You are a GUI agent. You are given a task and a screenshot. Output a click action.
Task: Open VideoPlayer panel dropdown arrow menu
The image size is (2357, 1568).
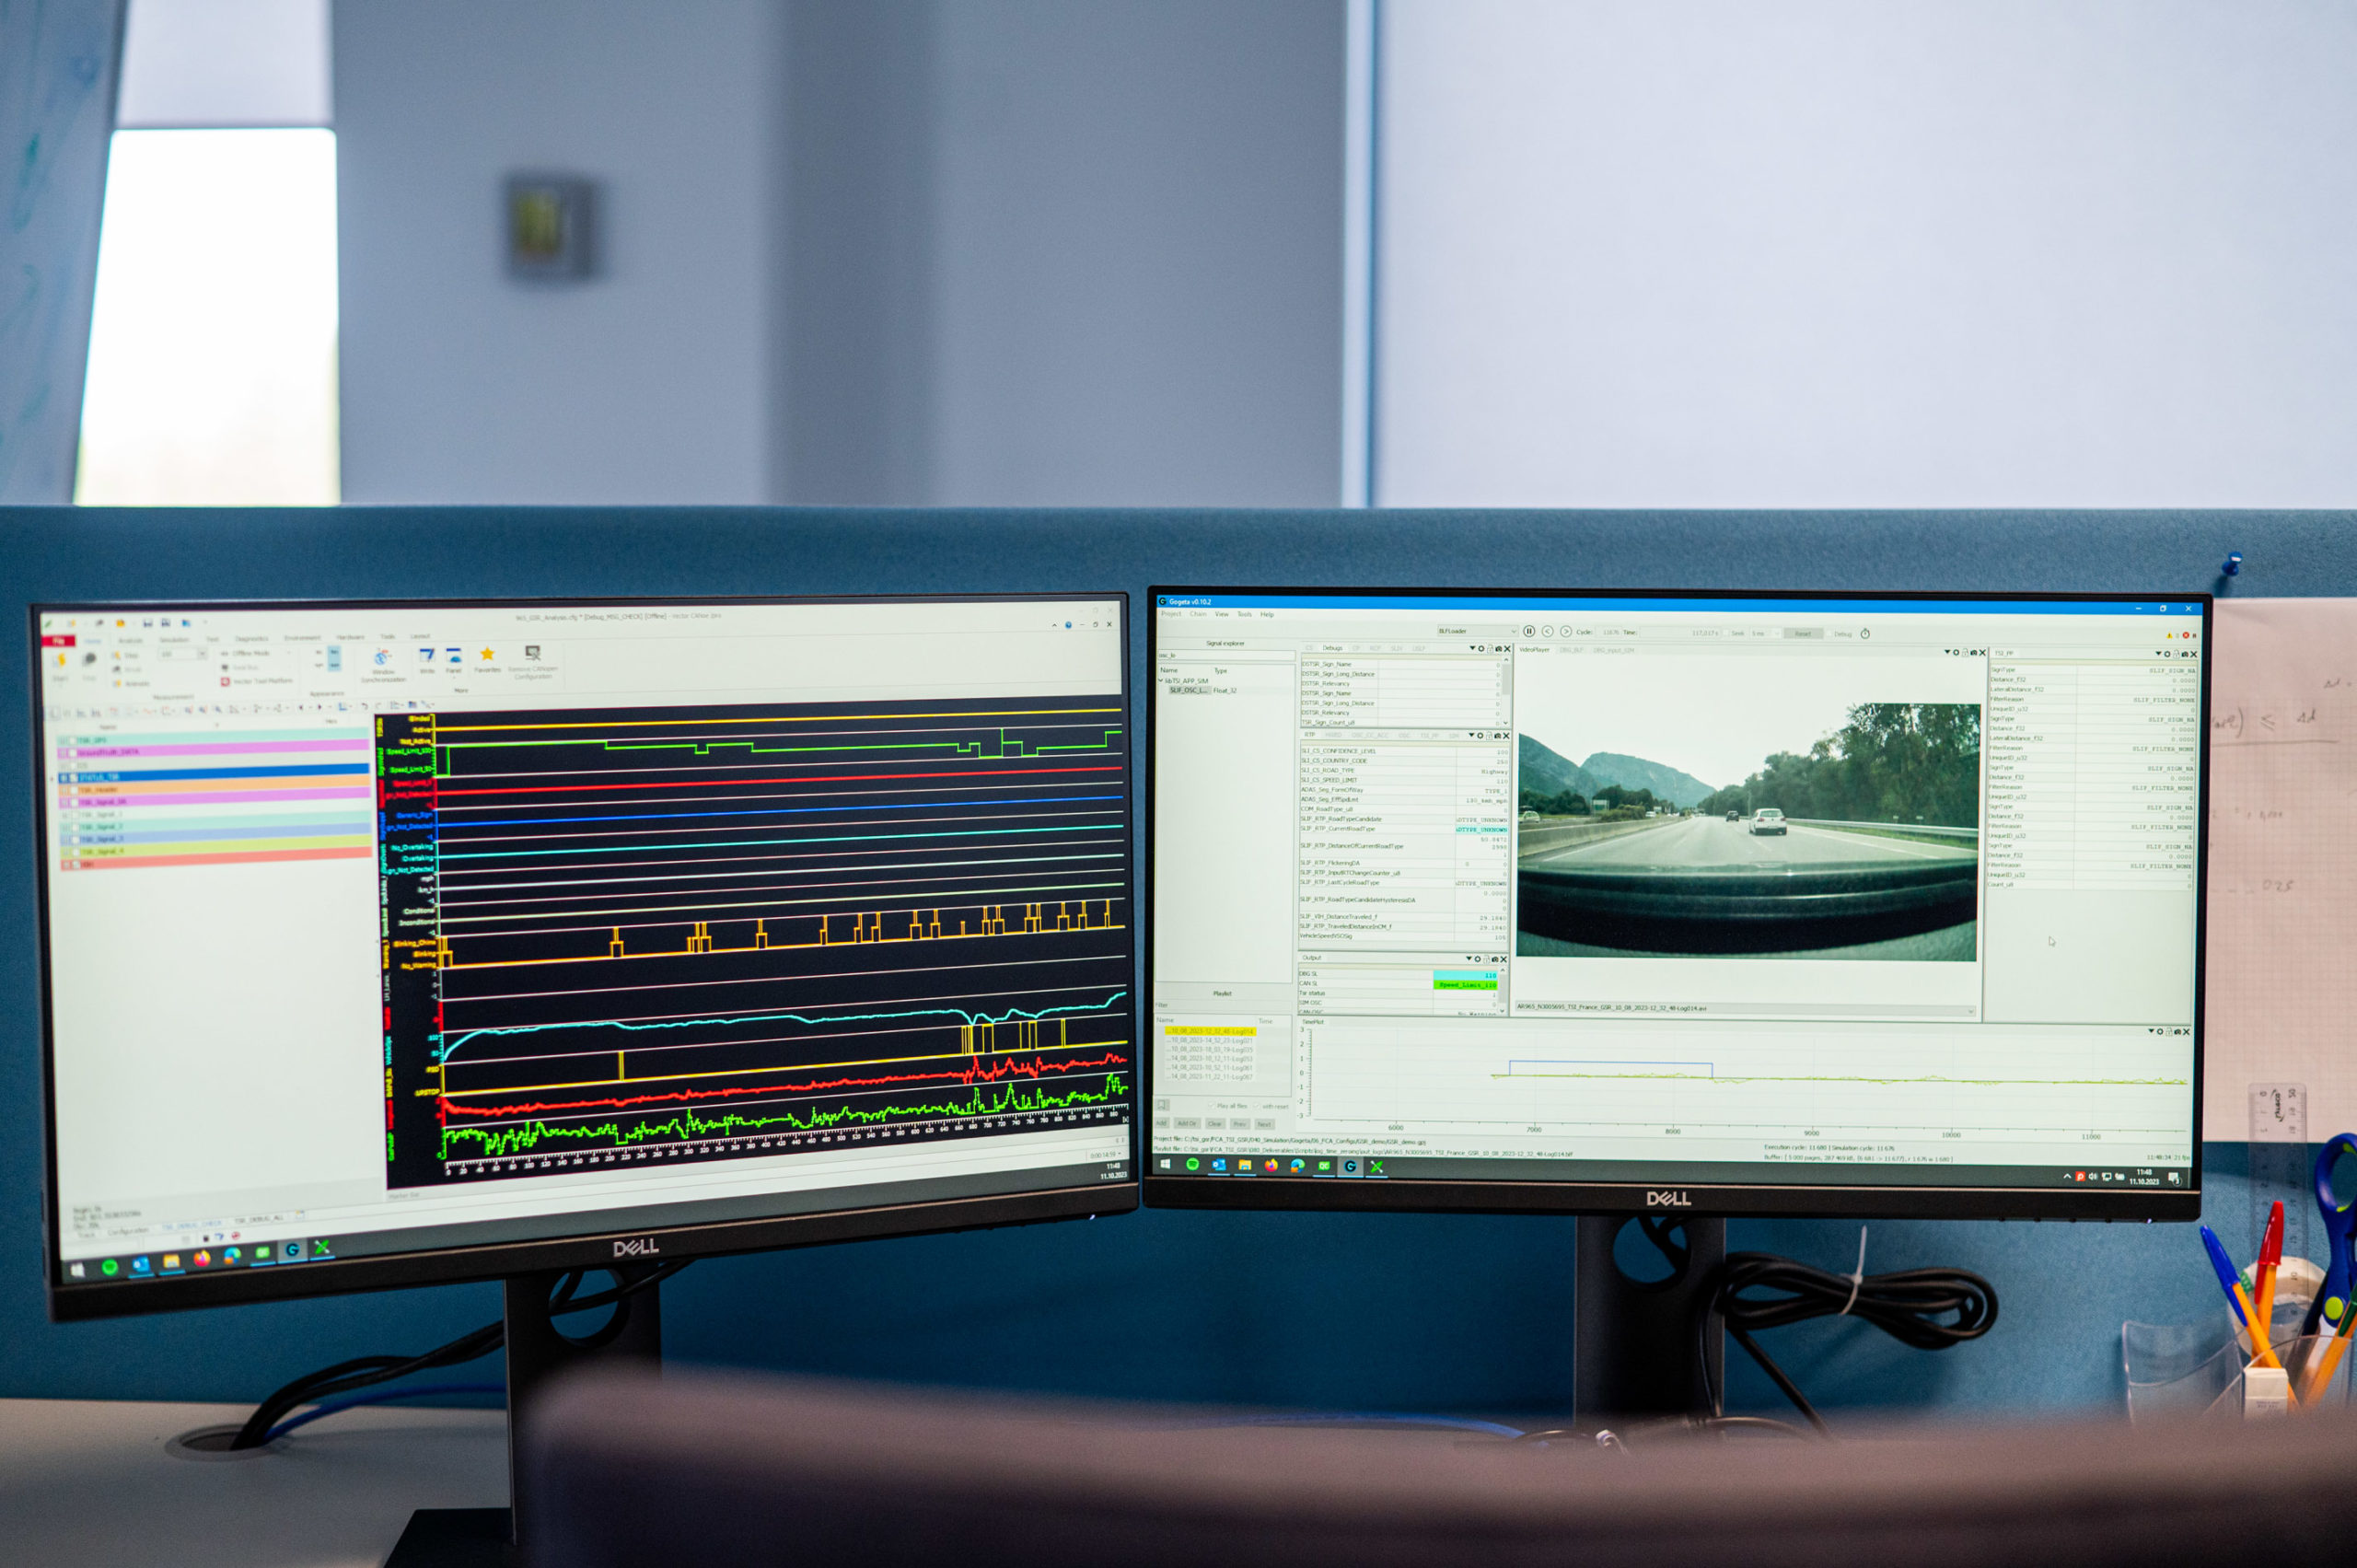click(x=1948, y=652)
